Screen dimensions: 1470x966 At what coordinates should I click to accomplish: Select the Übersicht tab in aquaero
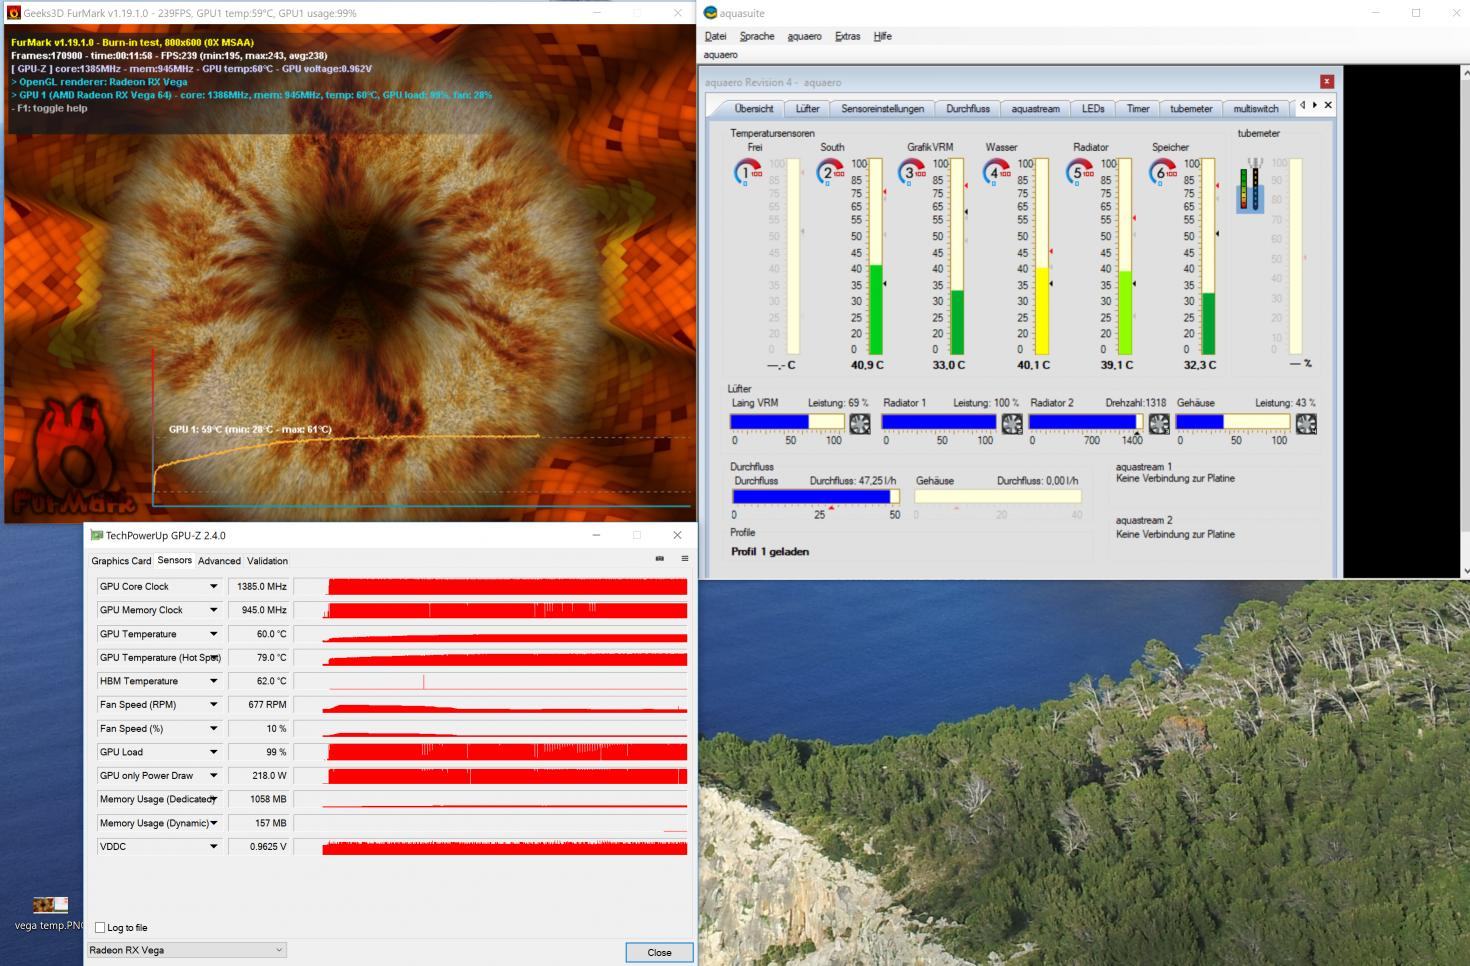(x=754, y=108)
